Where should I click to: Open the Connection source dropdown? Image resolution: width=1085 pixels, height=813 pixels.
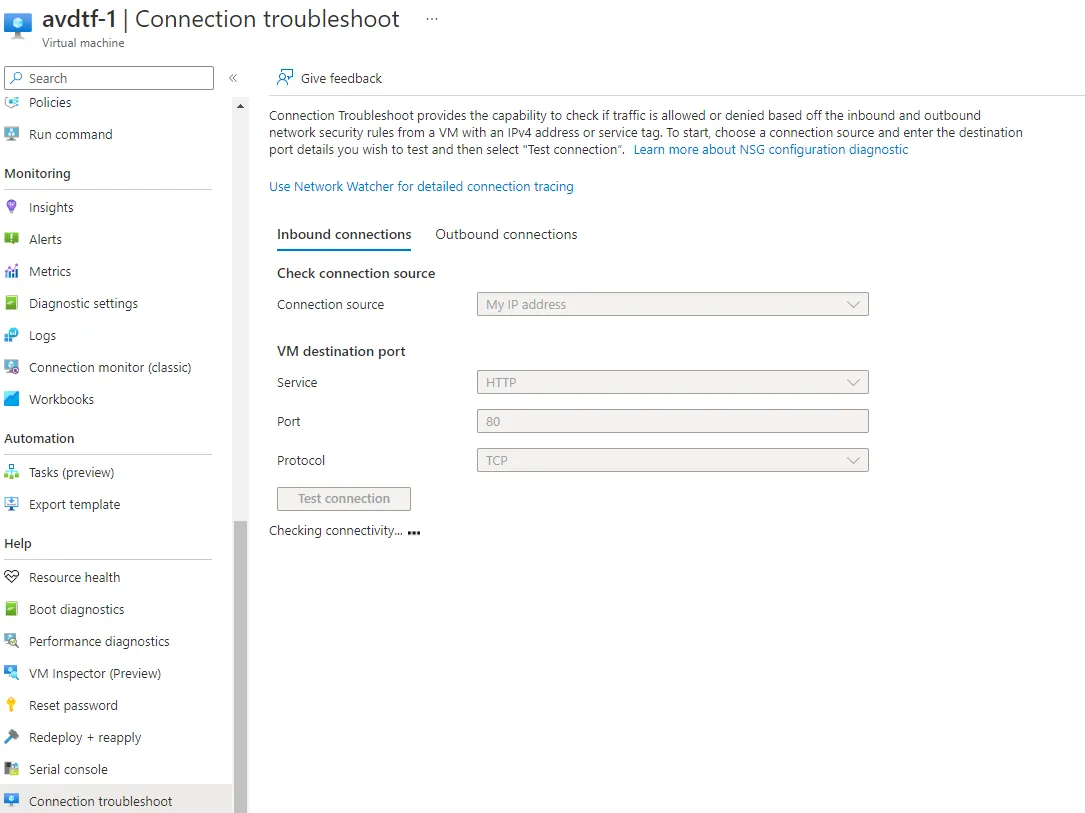[x=672, y=304]
